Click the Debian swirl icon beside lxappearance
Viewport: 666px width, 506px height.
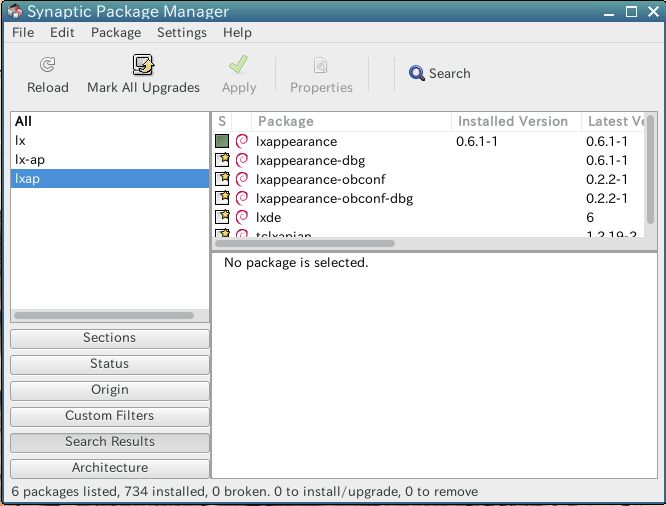click(242, 141)
